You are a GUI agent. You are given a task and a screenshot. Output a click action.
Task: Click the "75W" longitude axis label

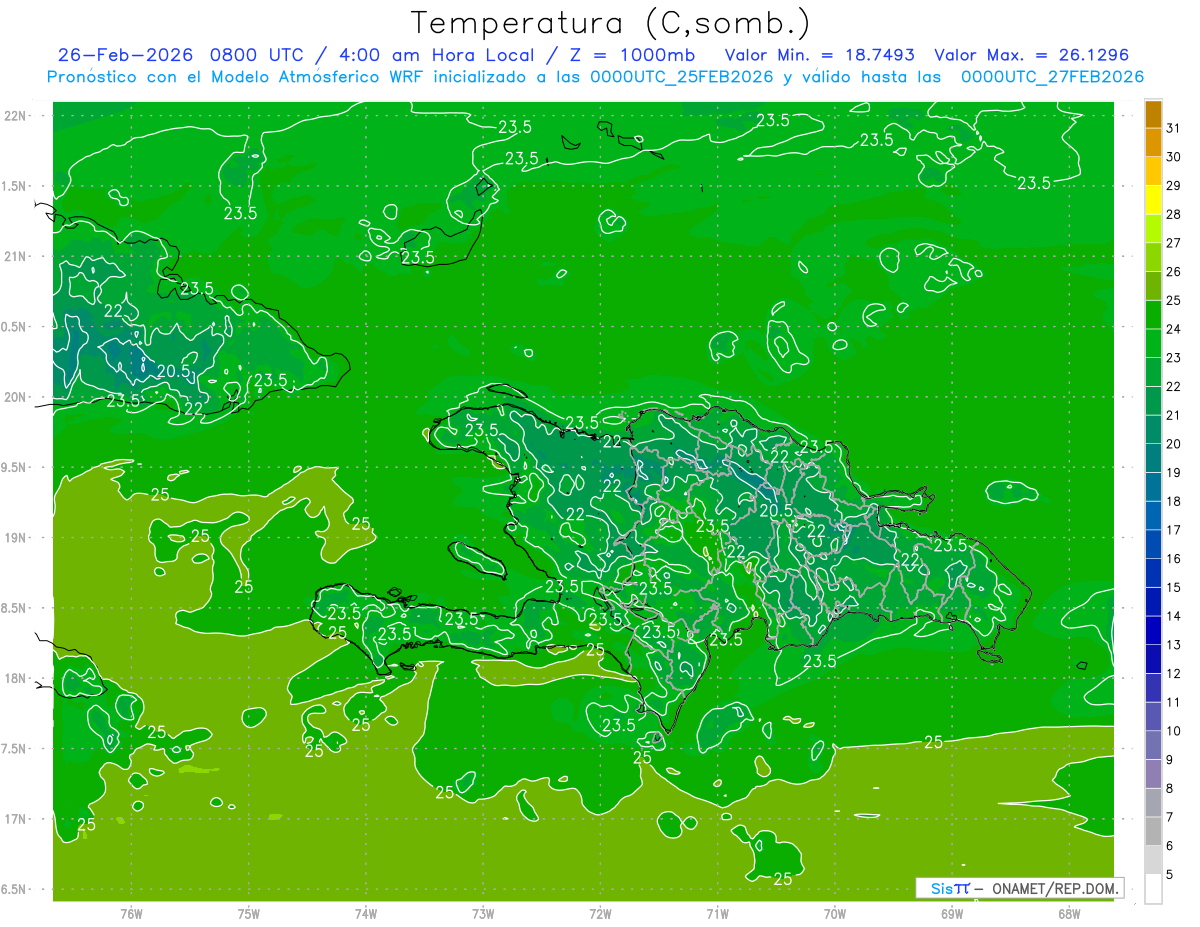pos(249,913)
